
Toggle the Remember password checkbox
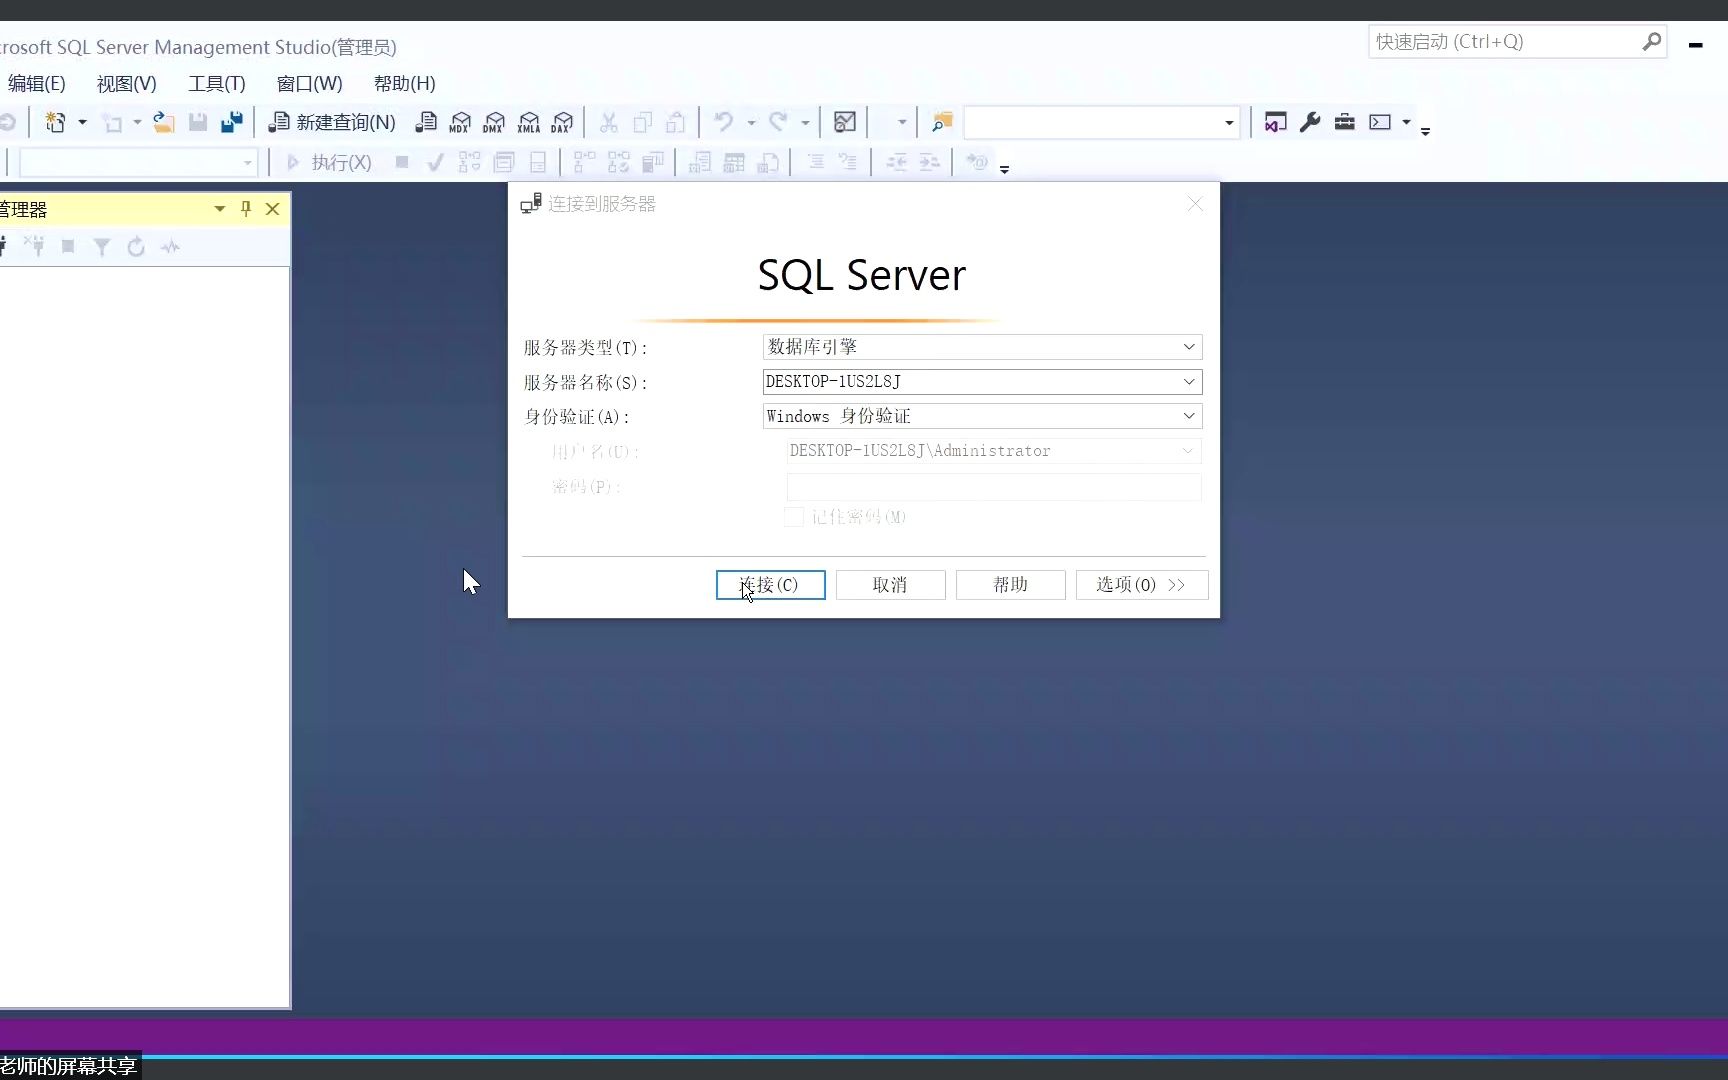click(794, 517)
